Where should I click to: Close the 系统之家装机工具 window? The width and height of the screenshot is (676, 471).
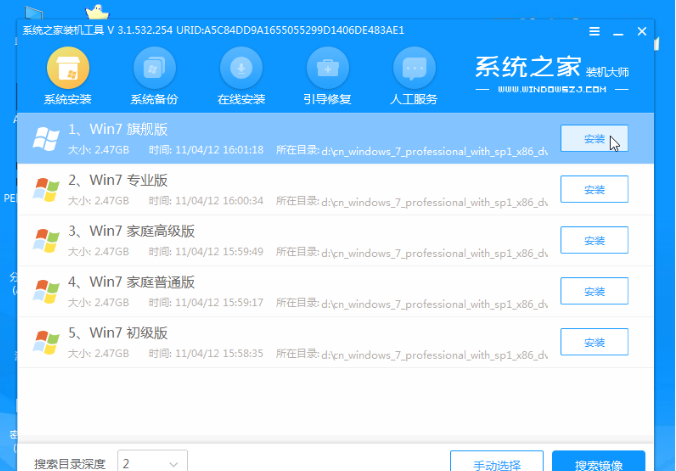coord(642,31)
